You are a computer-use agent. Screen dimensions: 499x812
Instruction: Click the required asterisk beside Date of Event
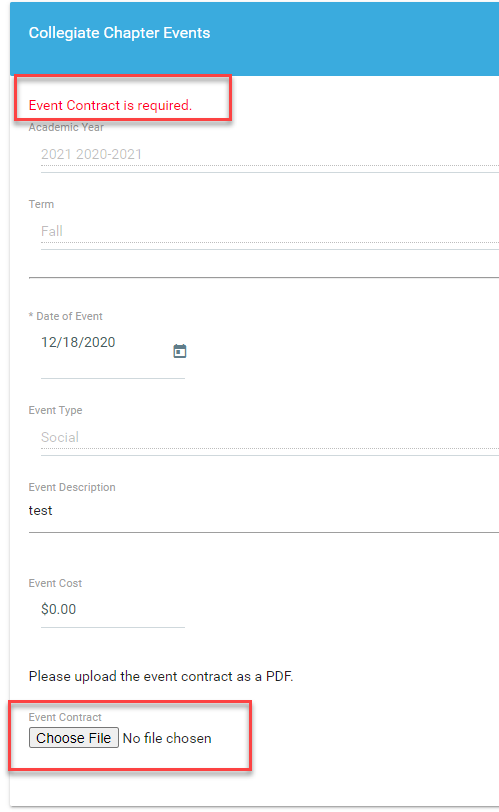pos(31,315)
